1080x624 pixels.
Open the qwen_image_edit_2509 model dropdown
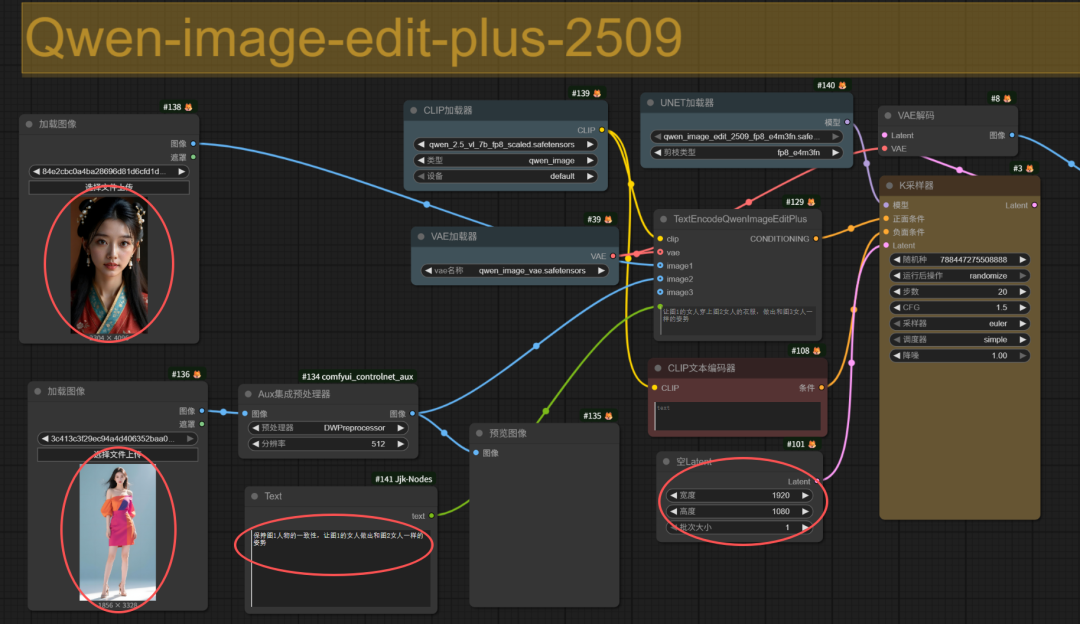pyautogui.click(x=747, y=136)
